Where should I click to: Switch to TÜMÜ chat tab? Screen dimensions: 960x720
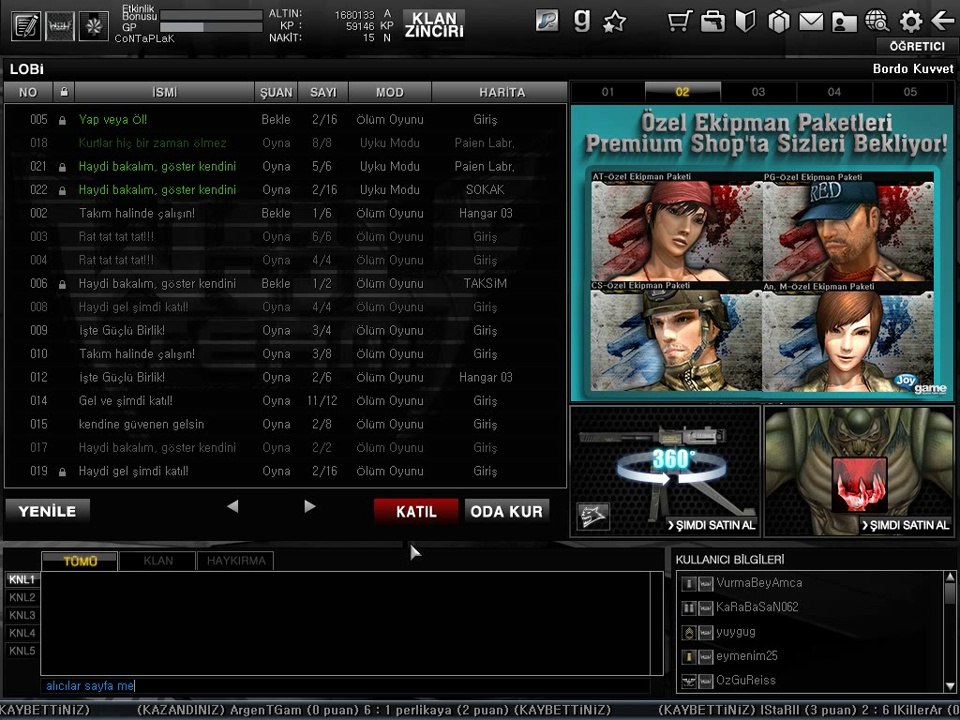coord(80,561)
